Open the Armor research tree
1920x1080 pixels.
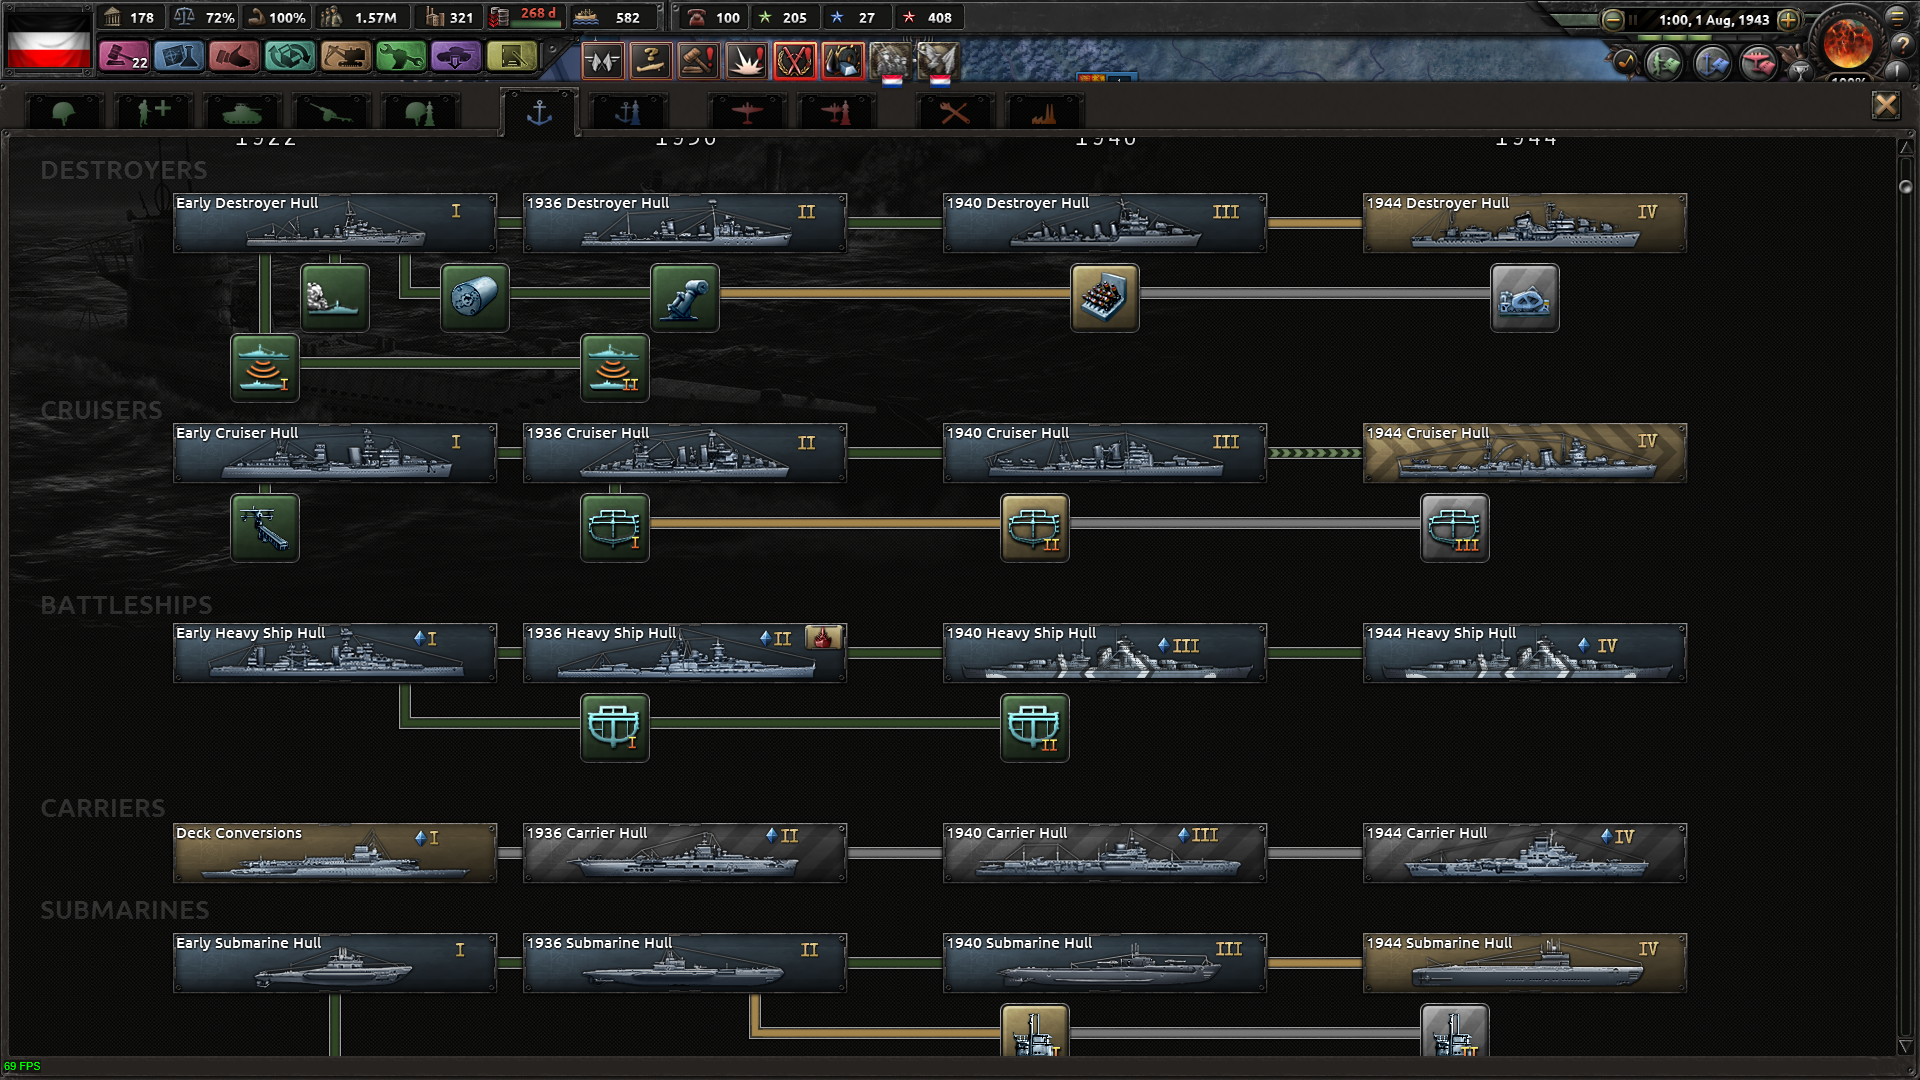[x=241, y=112]
